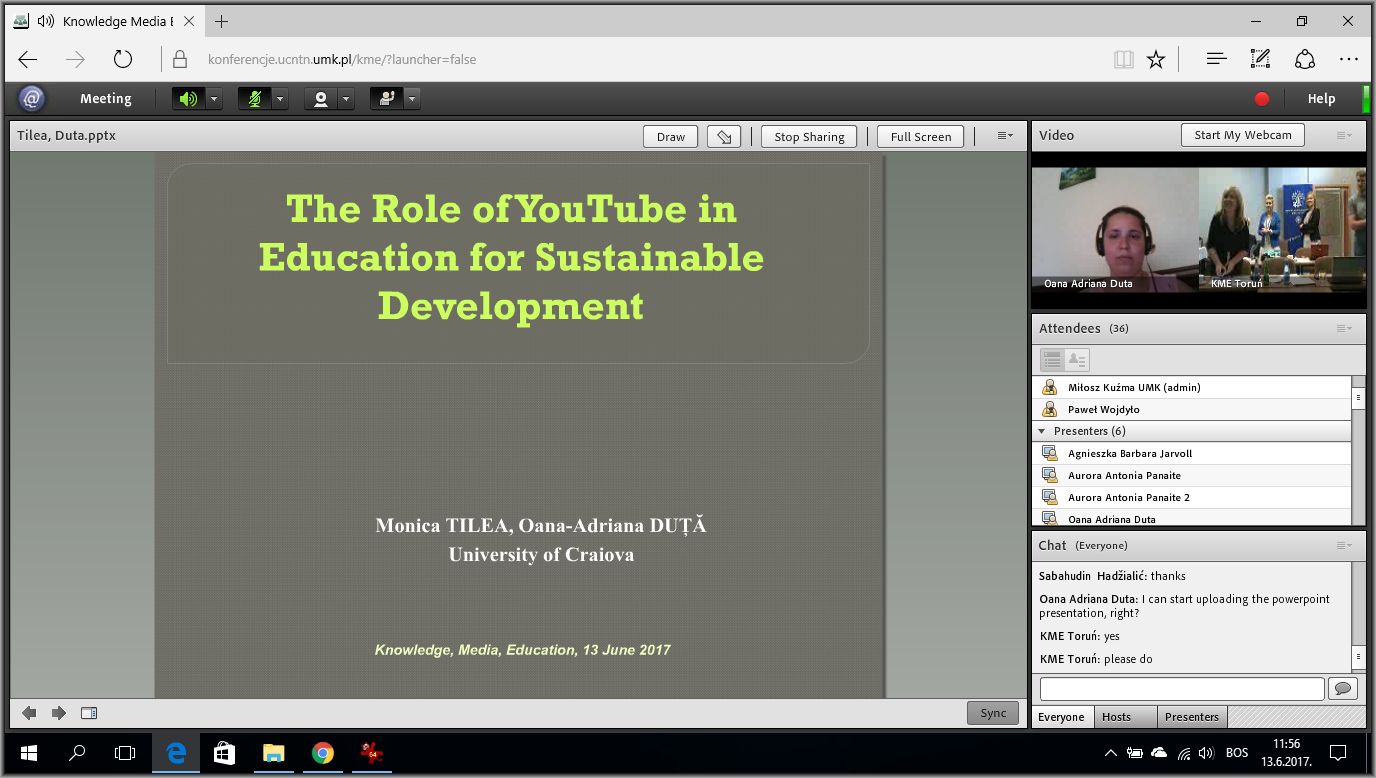Toggle the presentation sidebar icon
The width and height of the screenshot is (1376, 778).
click(89, 713)
